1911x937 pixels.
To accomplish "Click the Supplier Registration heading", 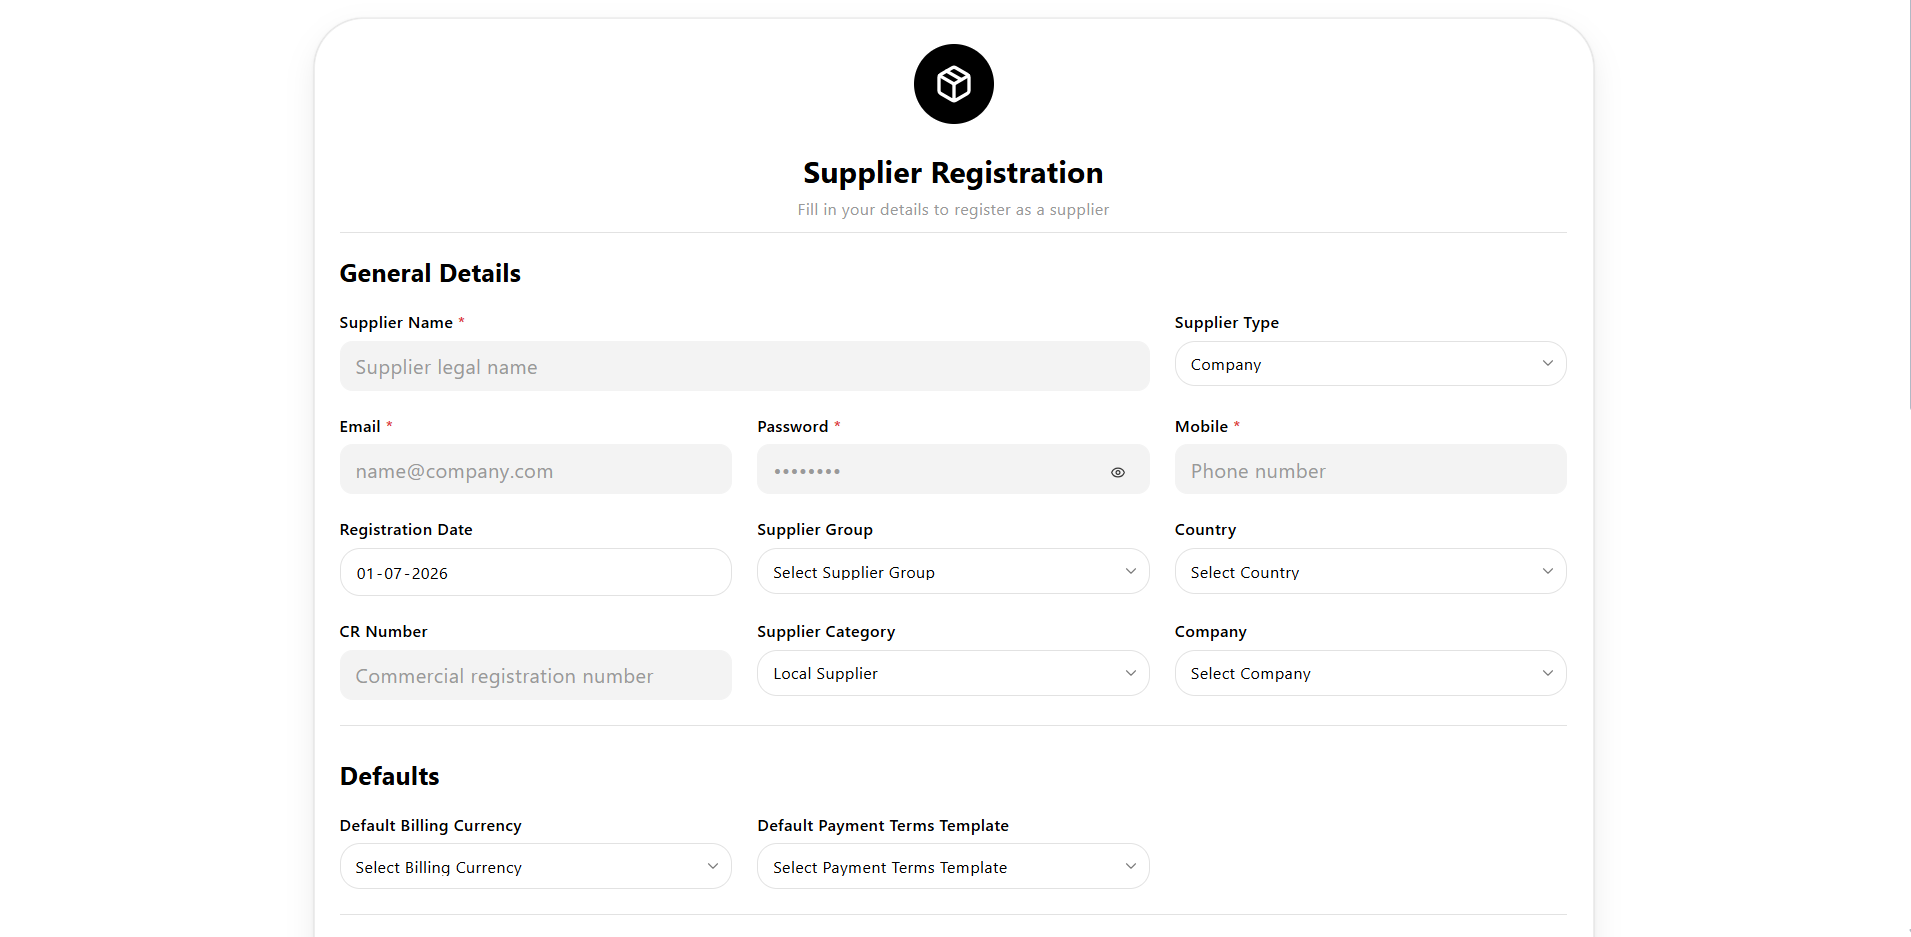I will pos(953,173).
